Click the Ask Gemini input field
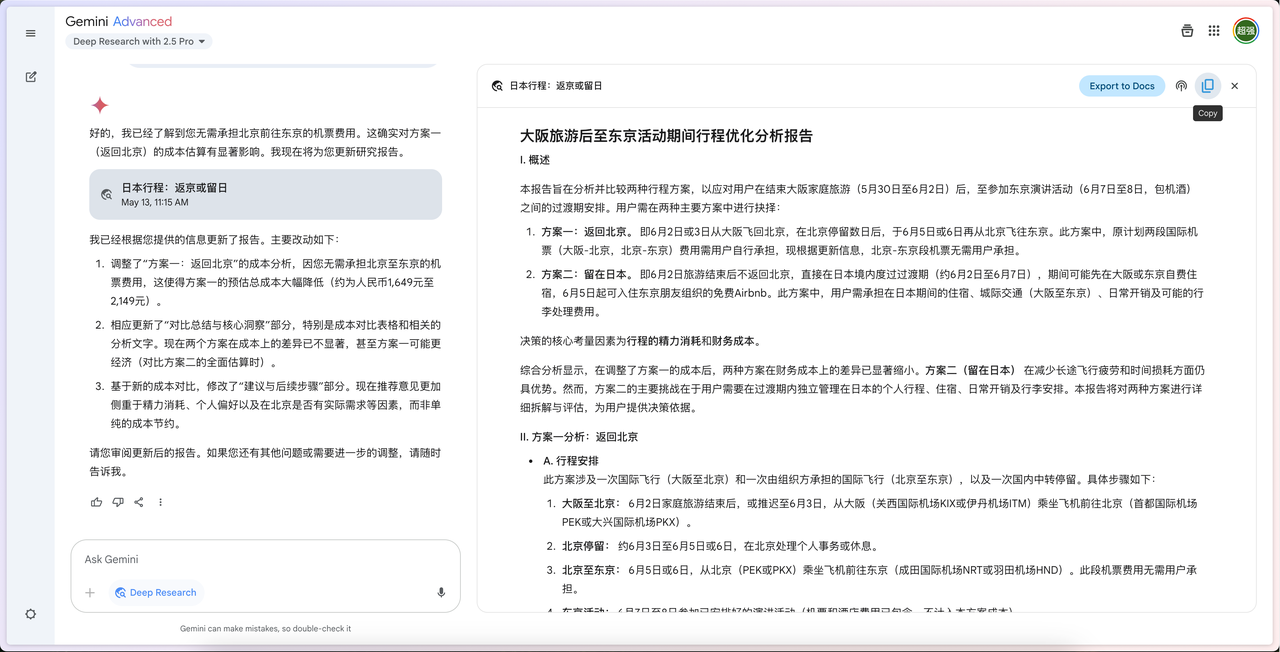The height and width of the screenshot is (652, 1280). 200,559
